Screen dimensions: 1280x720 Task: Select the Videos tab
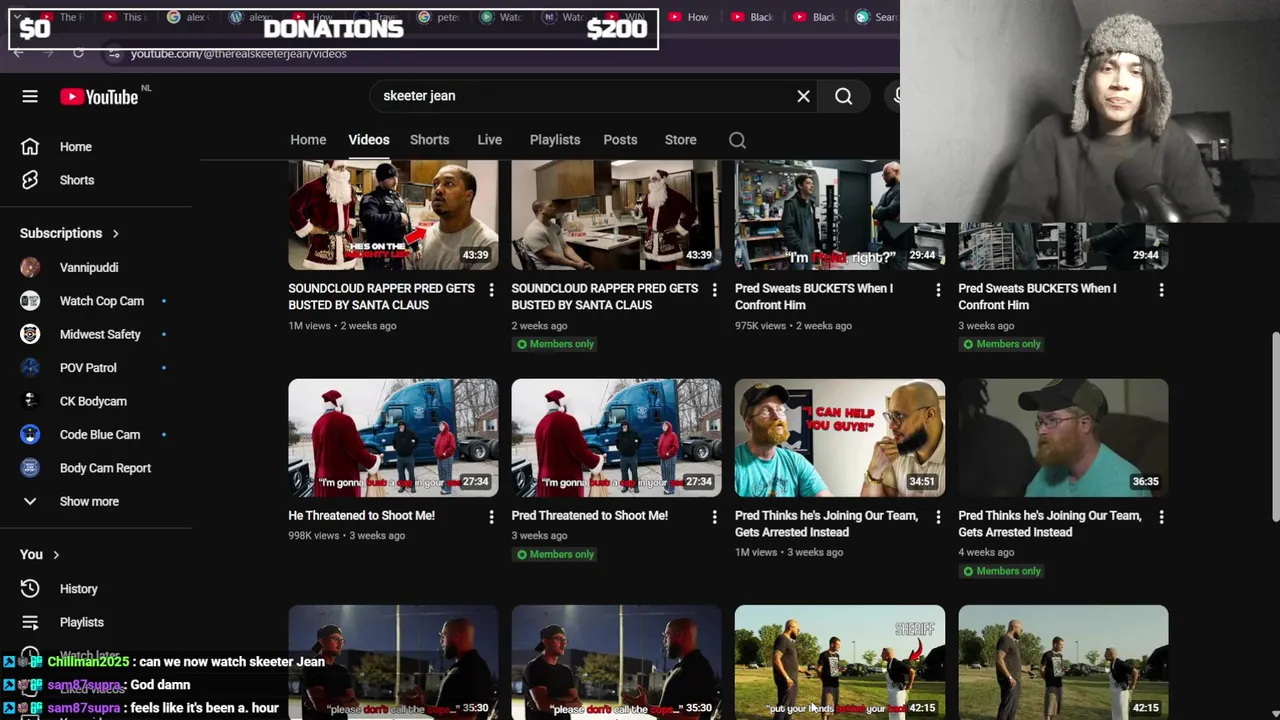(369, 140)
